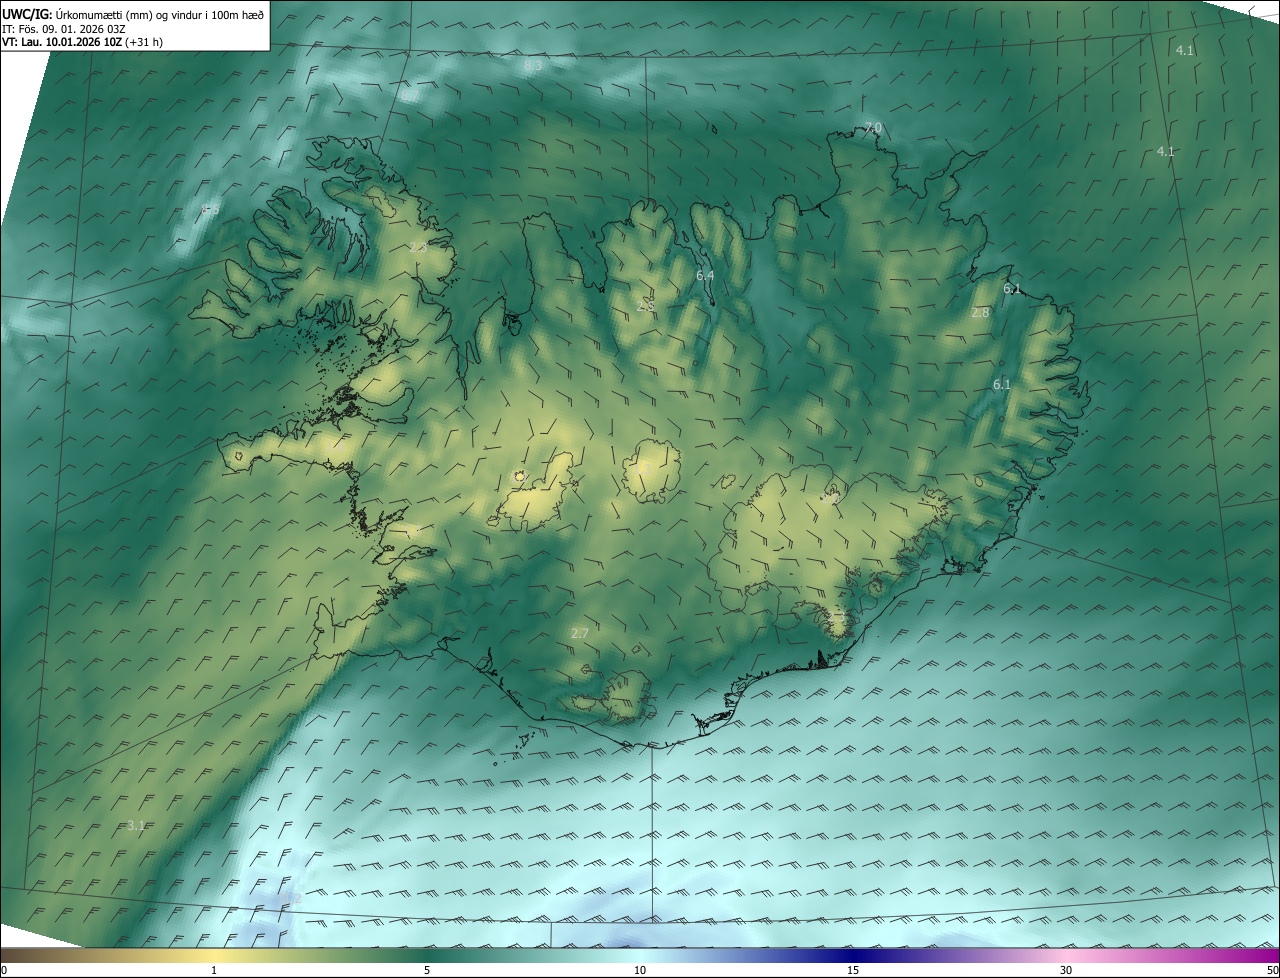Pick the yellow band above the 1 tick

click(x=214, y=955)
